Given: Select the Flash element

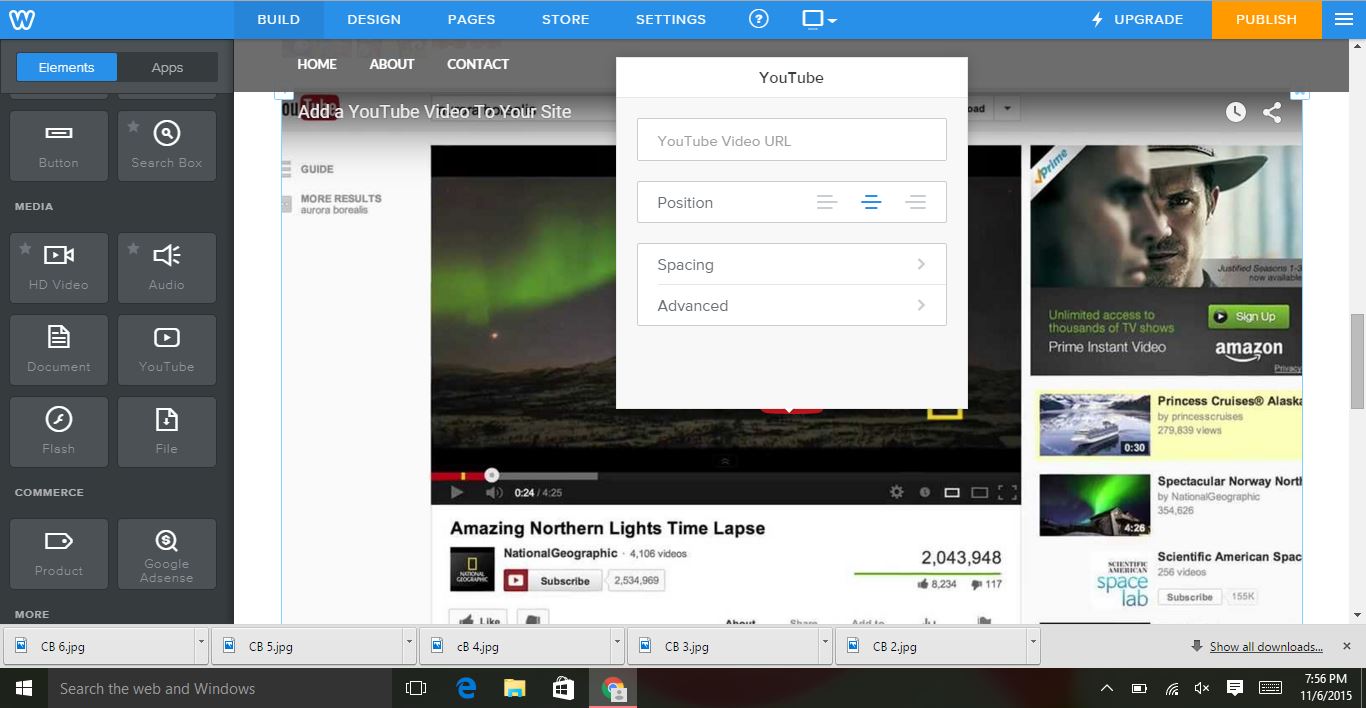Looking at the screenshot, I should [x=59, y=432].
